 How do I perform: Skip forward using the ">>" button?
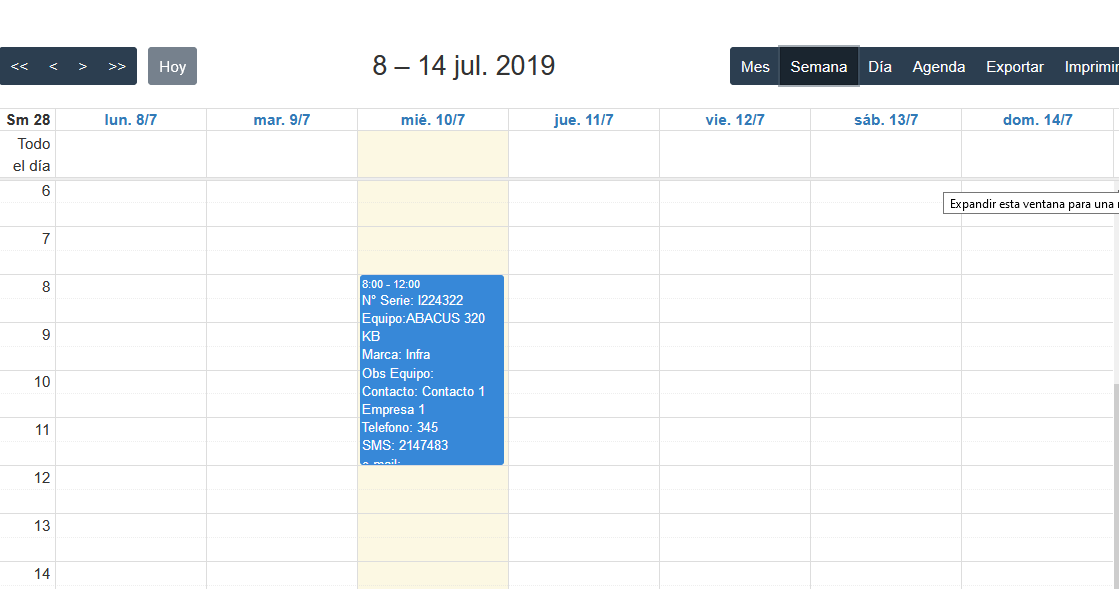pyautogui.click(x=117, y=66)
